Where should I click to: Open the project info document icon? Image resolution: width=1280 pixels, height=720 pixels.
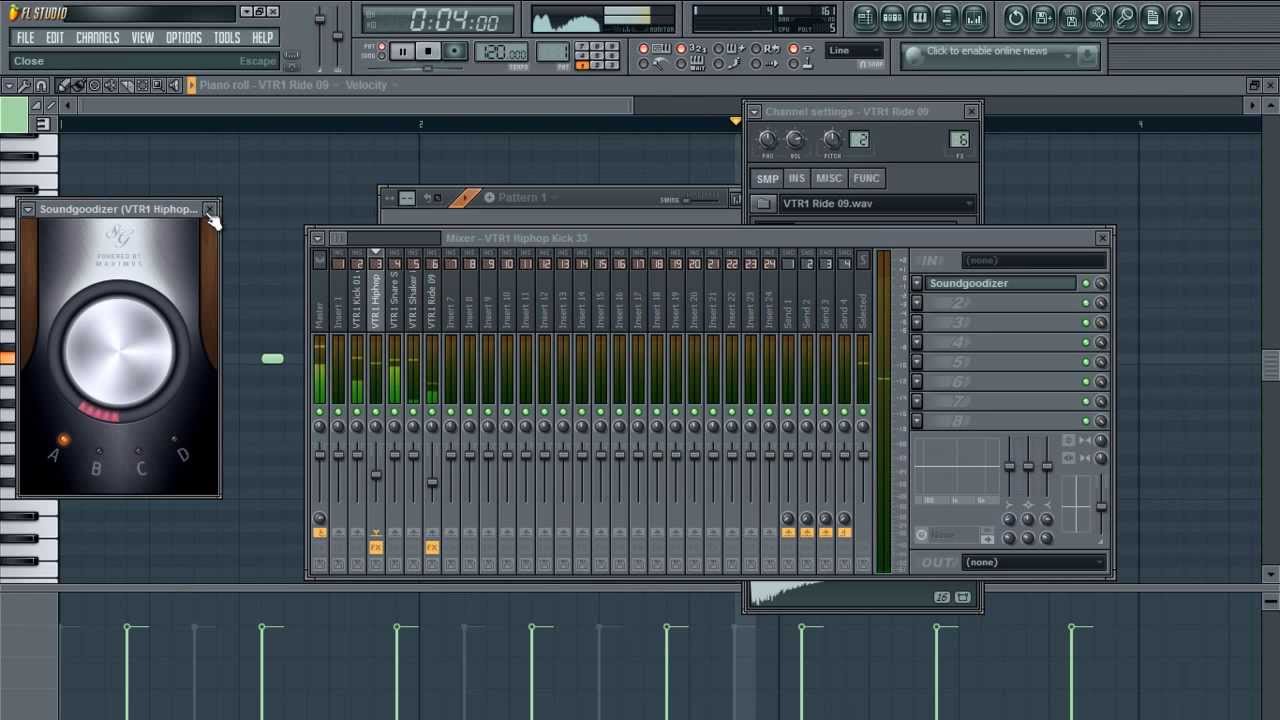pyautogui.click(x=1152, y=17)
